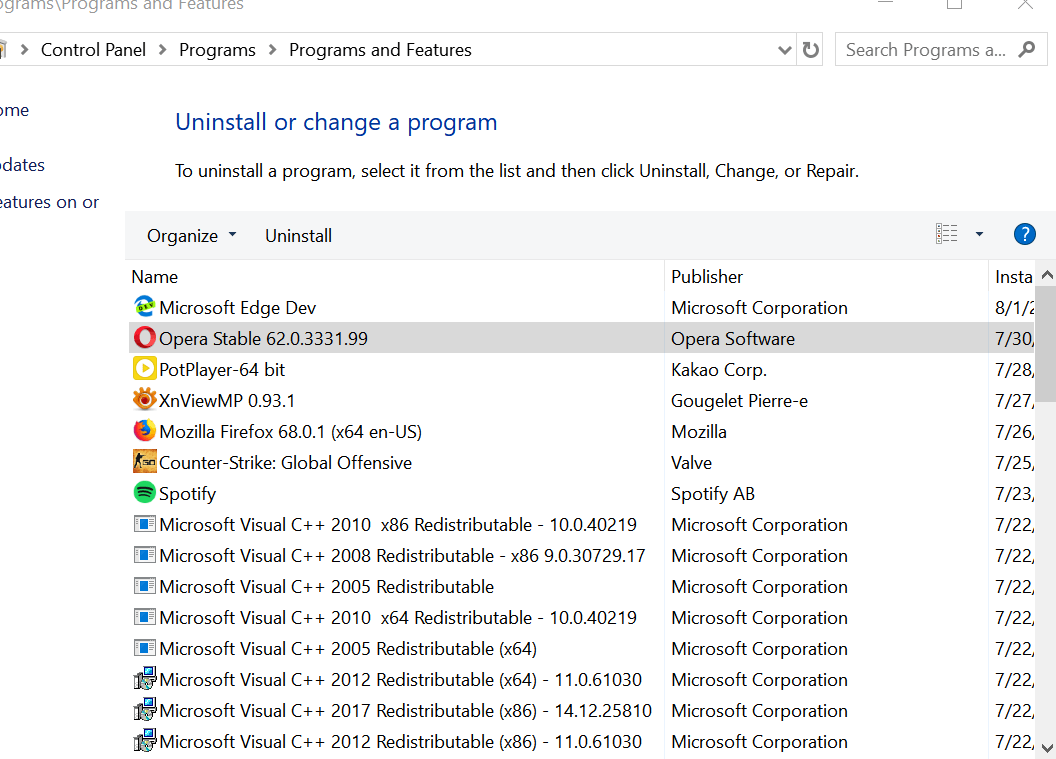Refresh the Programs and Features list

tap(810, 50)
